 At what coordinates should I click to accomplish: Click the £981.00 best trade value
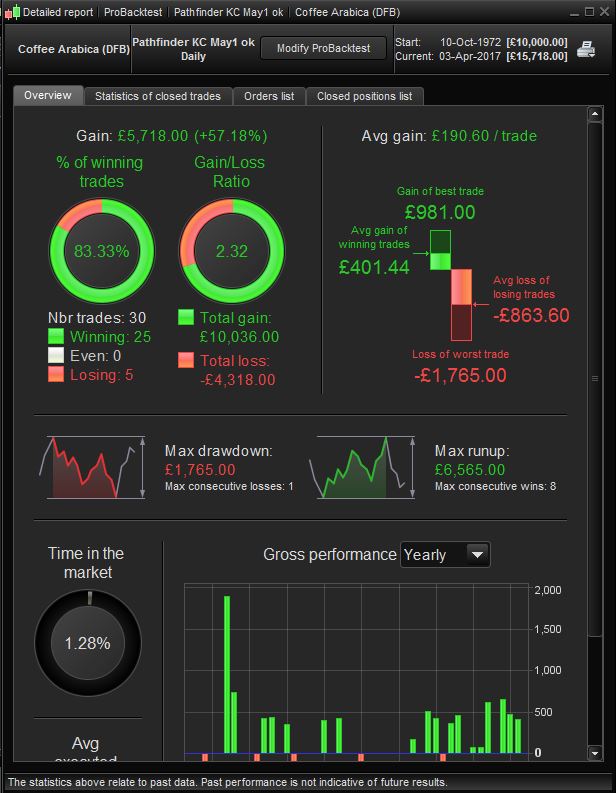(x=440, y=212)
